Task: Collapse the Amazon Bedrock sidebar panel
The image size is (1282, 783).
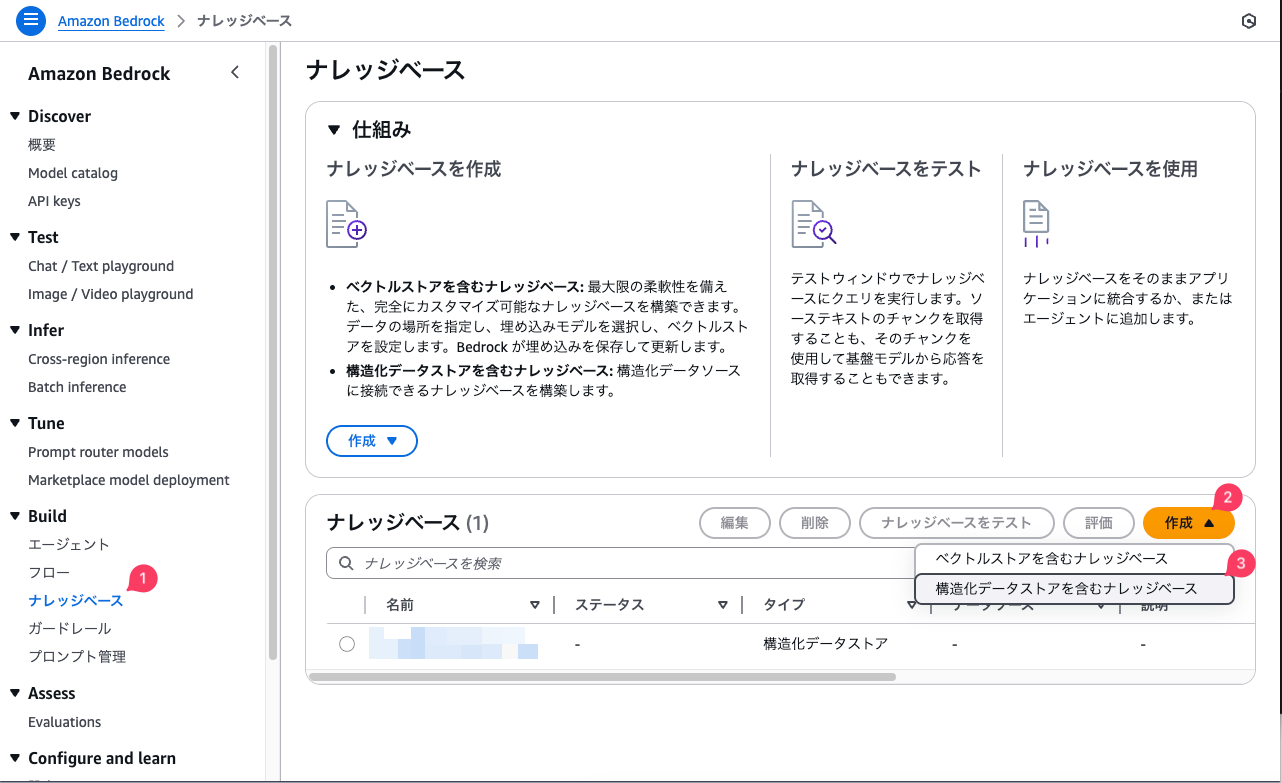Action: pyautogui.click(x=235, y=72)
